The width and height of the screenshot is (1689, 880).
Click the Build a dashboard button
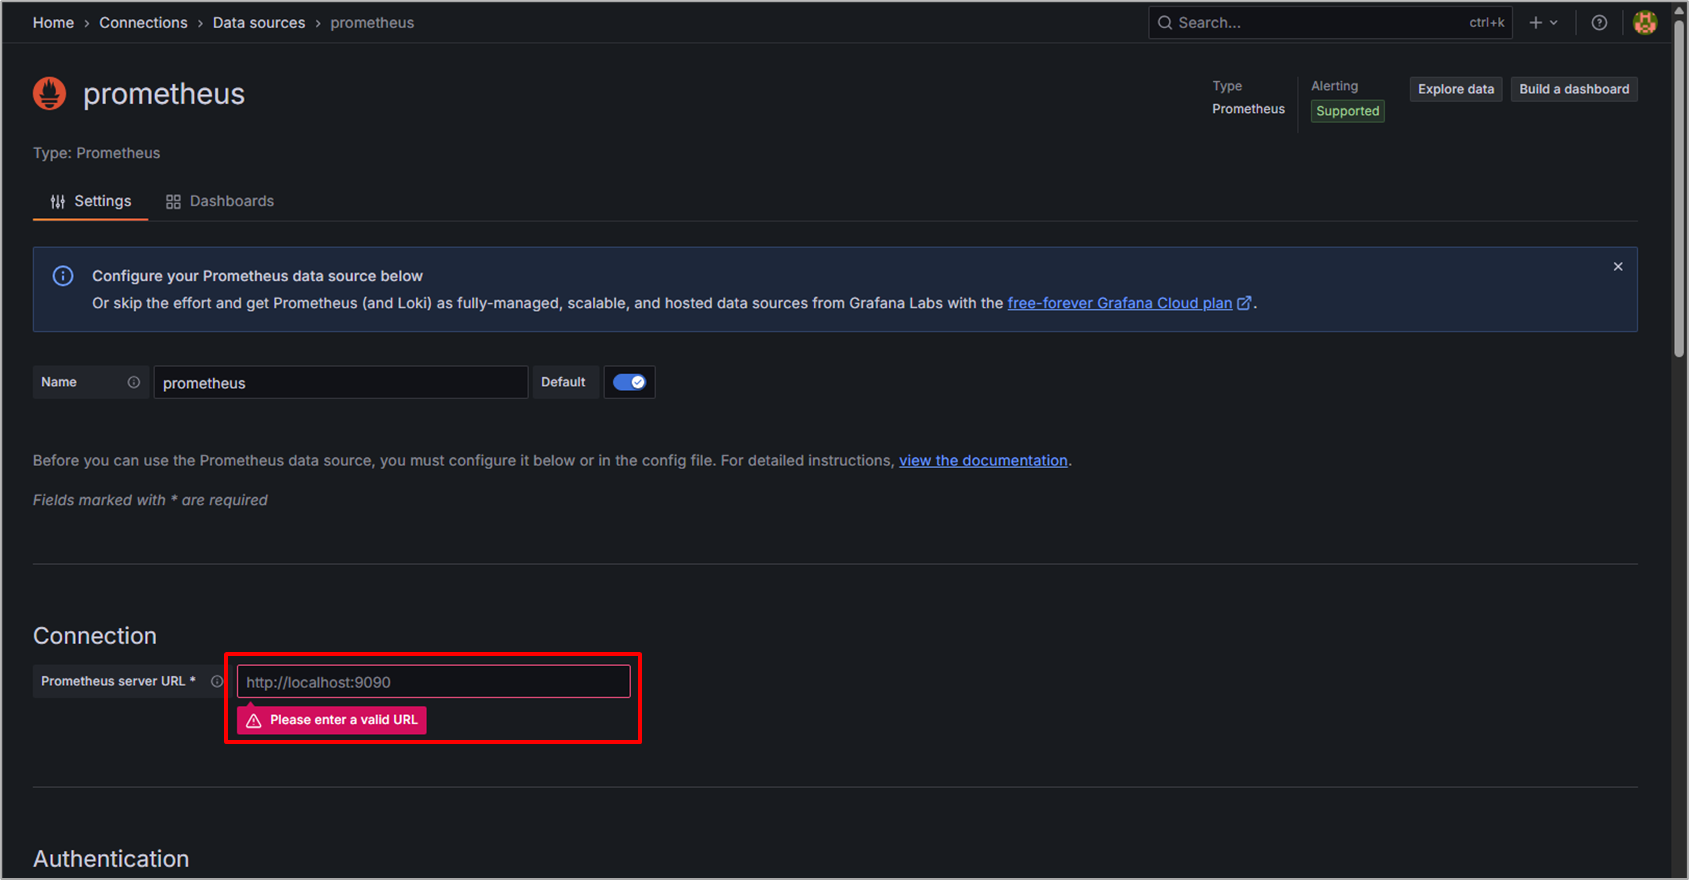pyautogui.click(x=1573, y=89)
